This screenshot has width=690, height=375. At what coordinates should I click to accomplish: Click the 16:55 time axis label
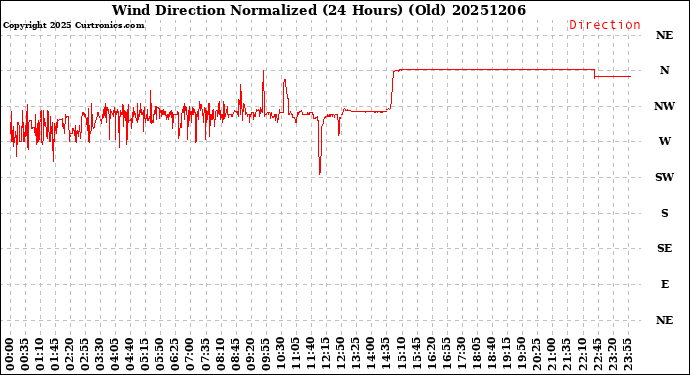[446, 354]
